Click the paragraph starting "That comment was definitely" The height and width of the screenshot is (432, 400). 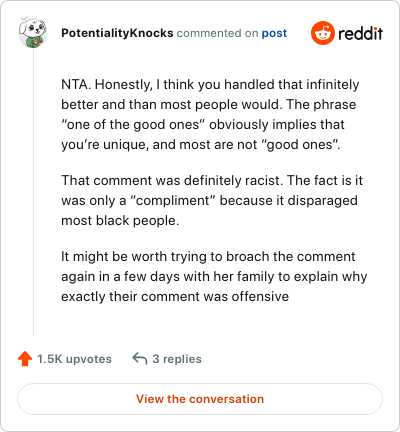click(x=212, y=200)
